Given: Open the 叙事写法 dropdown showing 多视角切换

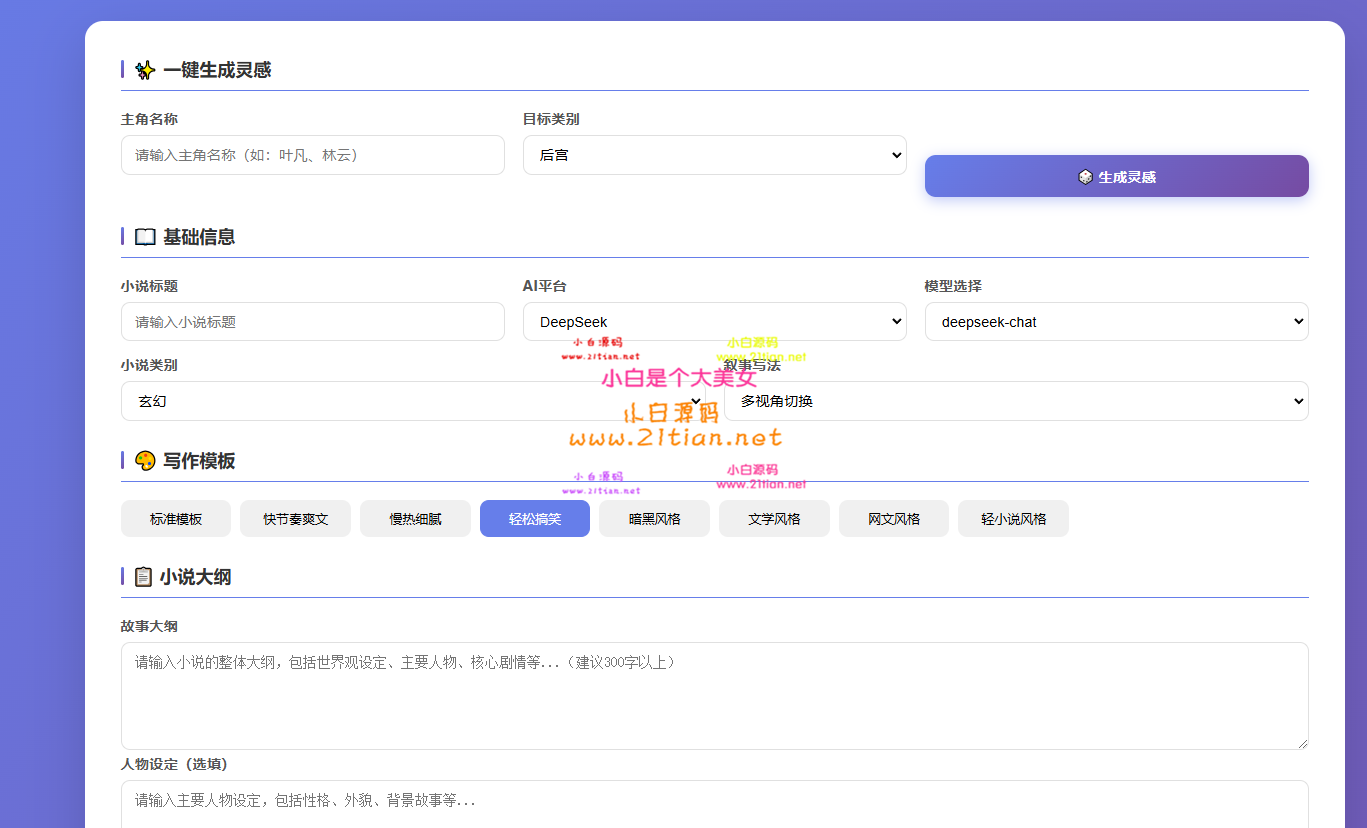Looking at the screenshot, I should click(1016, 401).
